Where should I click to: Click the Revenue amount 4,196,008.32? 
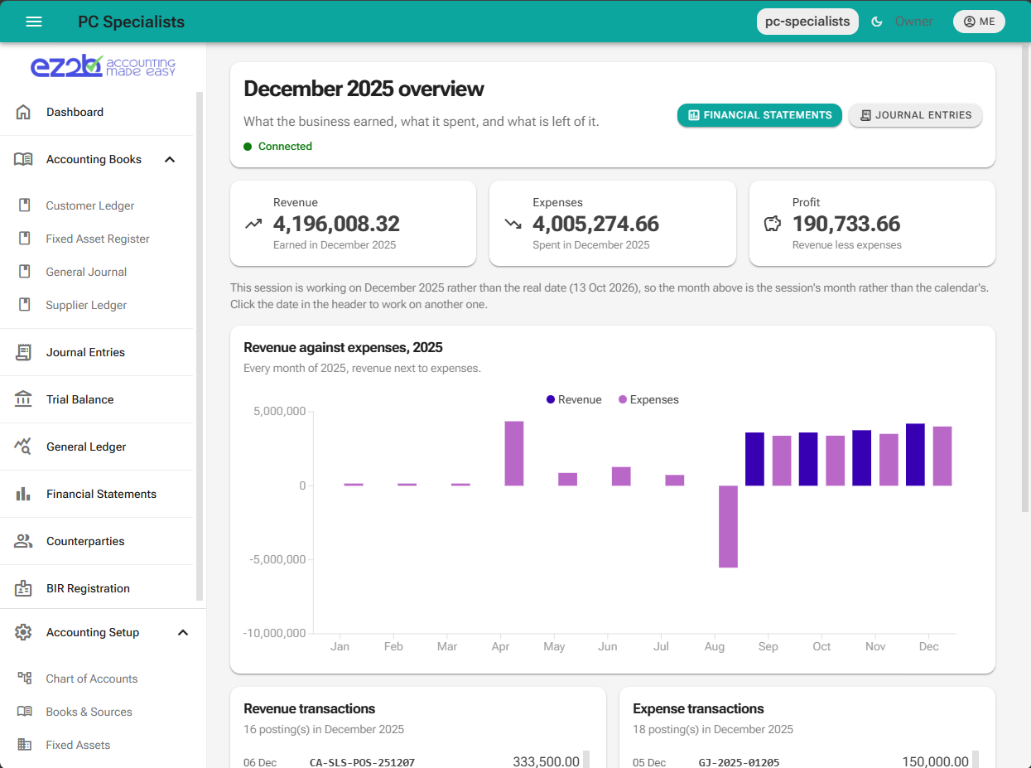336,224
